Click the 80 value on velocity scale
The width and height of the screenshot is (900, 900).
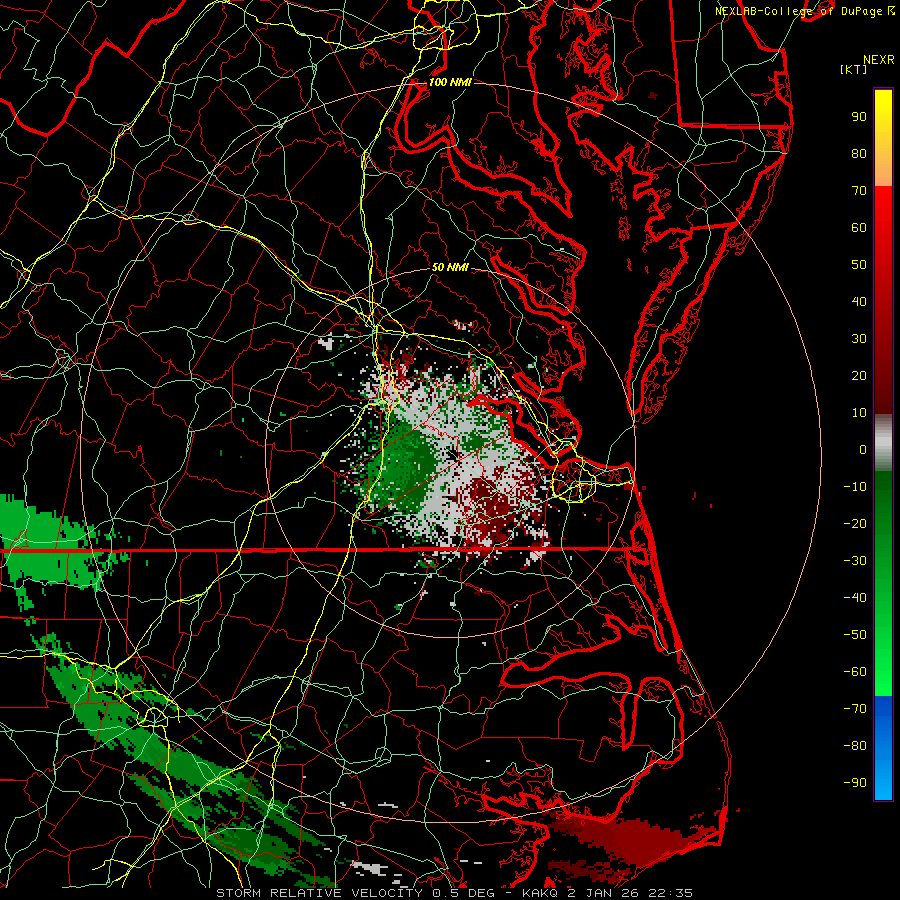click(x=859, y=153)
